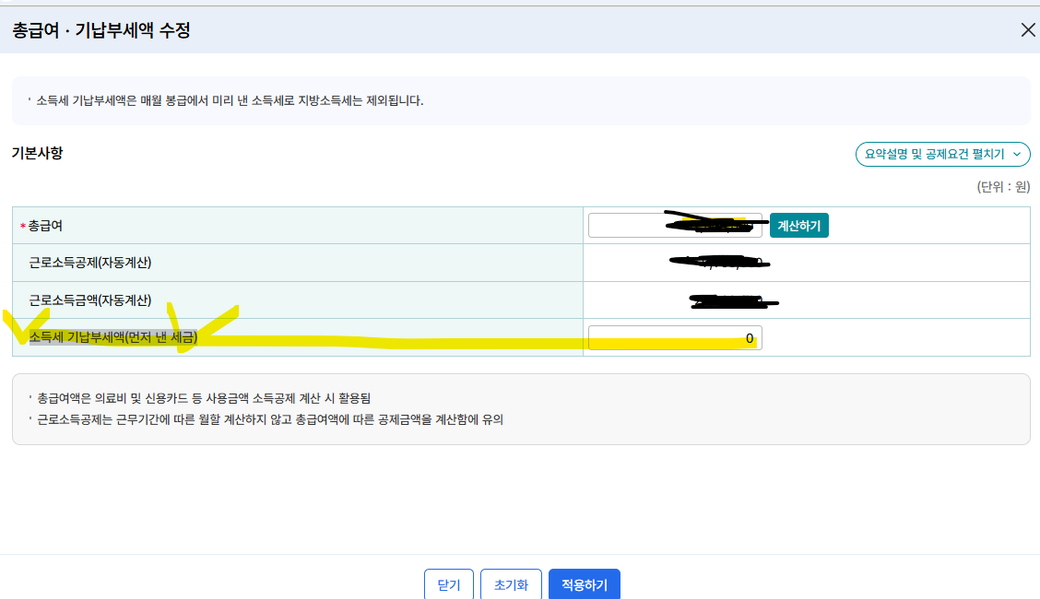Reset the form with 초기화

point(510,584)
